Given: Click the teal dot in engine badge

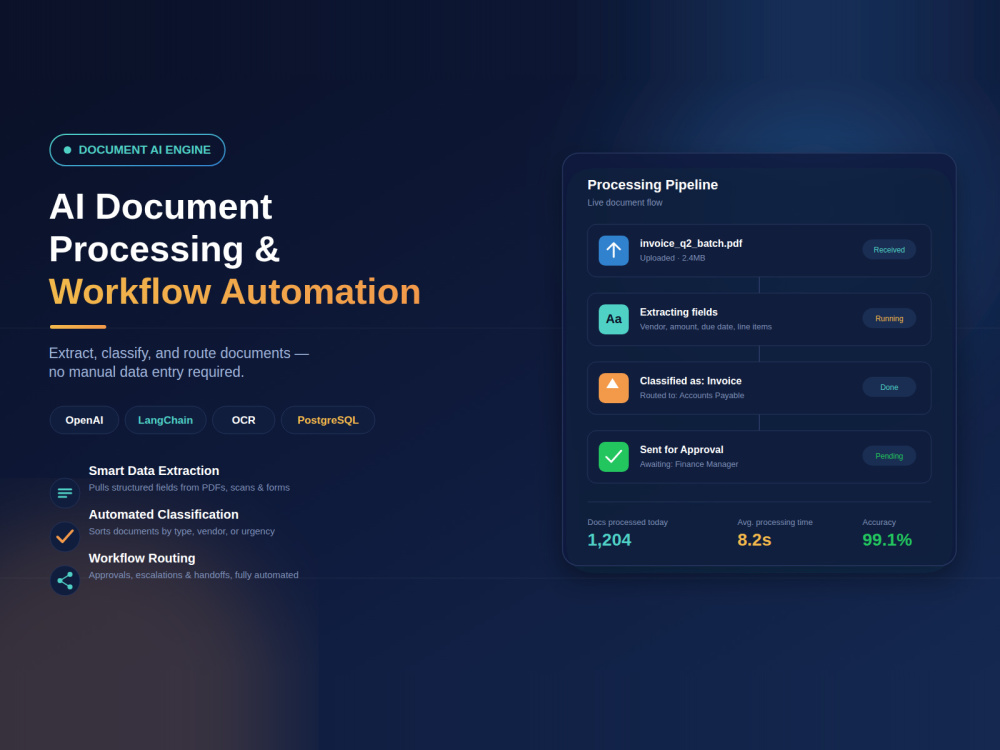Looking at the screenshot, I should pyautogui.click(x=68, y=150).
